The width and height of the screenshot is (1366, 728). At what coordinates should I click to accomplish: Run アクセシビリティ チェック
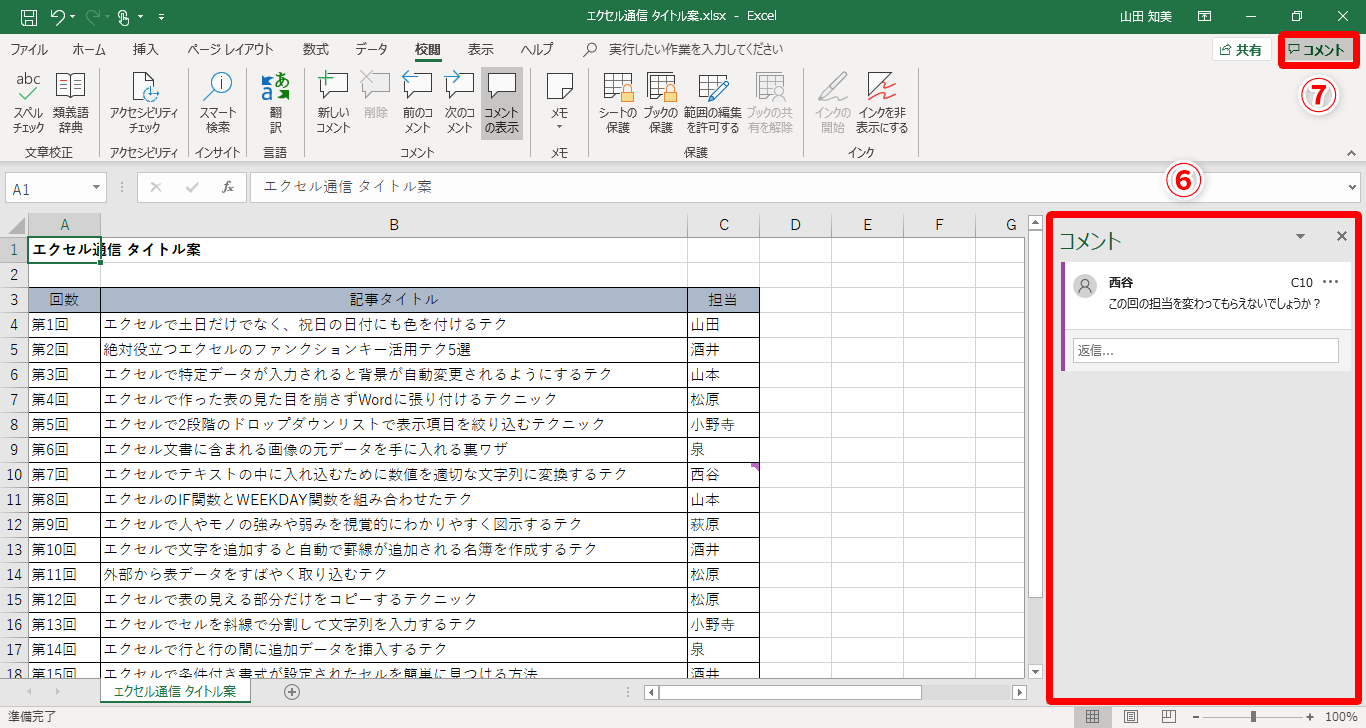pyautogui.click(x=144, y=103)
